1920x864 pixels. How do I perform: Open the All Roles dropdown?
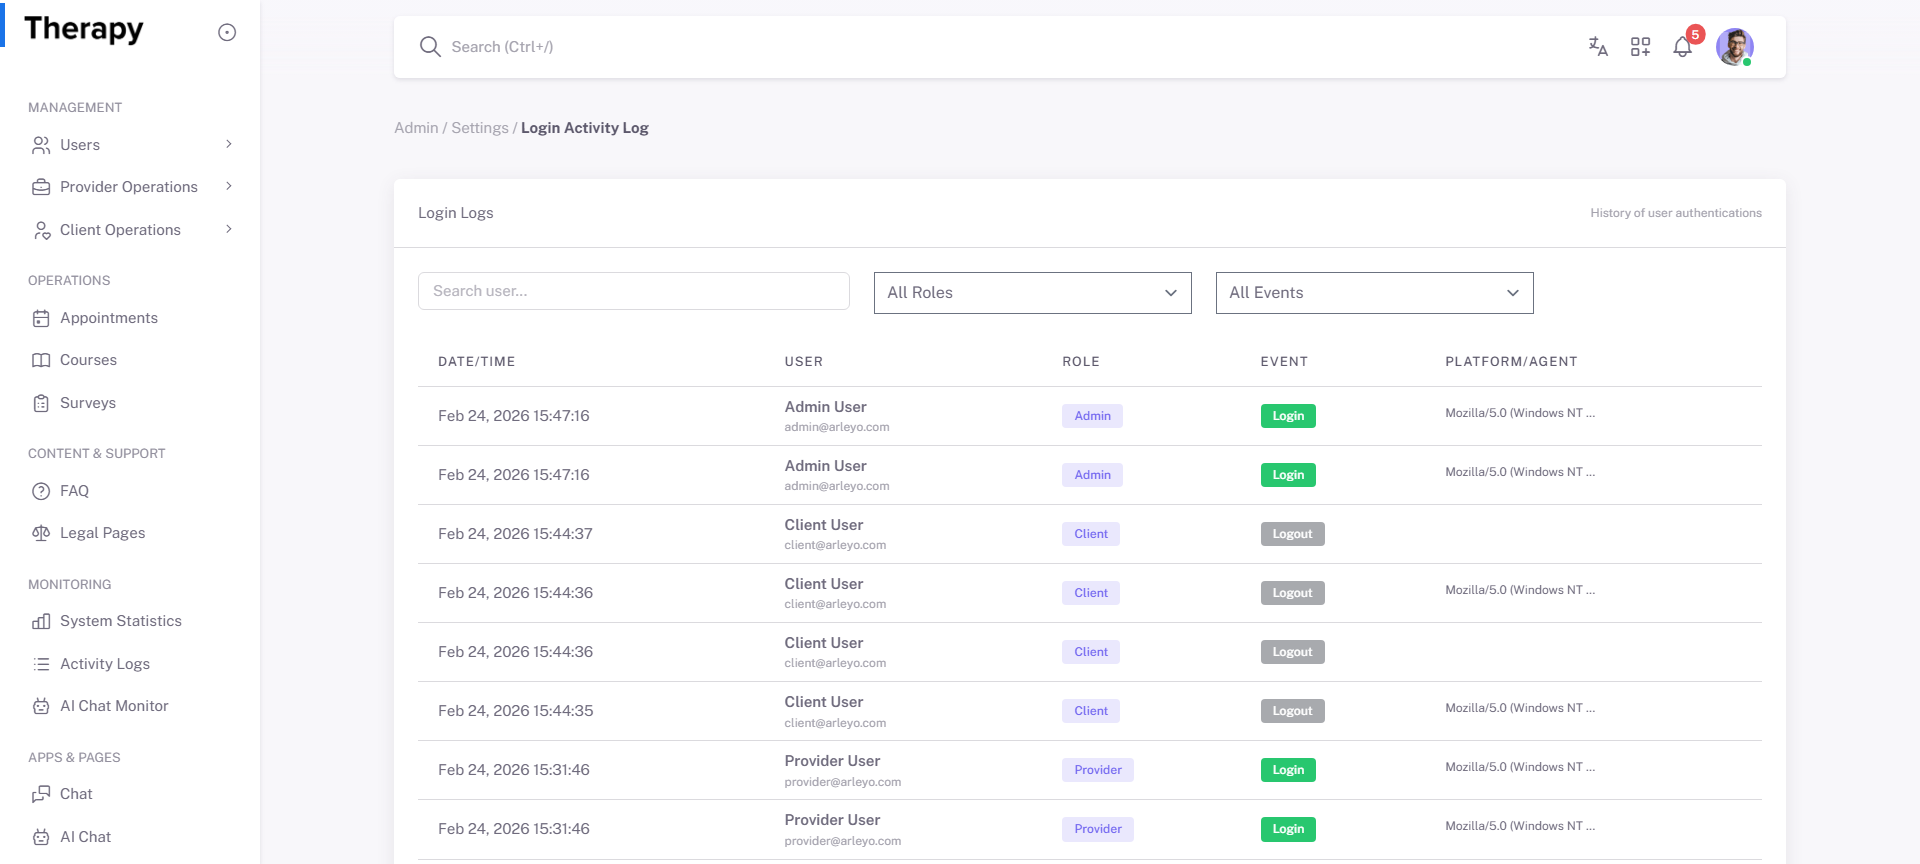pyautogui.click(x=1033, y=293)
